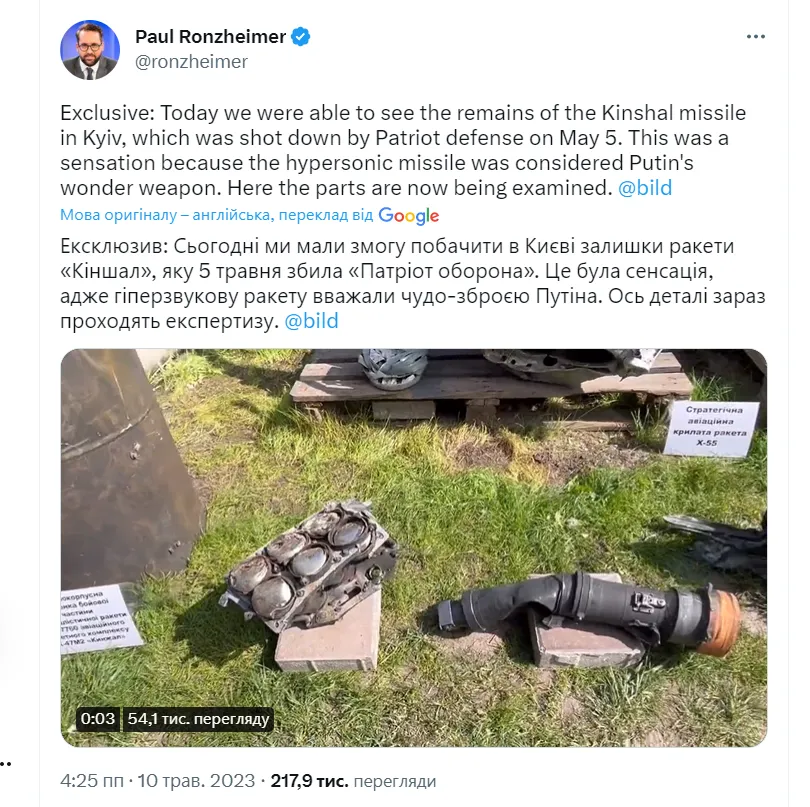Click the partial three-dot icon at left edge
This screenshot has width=810, height=807.
6,764
